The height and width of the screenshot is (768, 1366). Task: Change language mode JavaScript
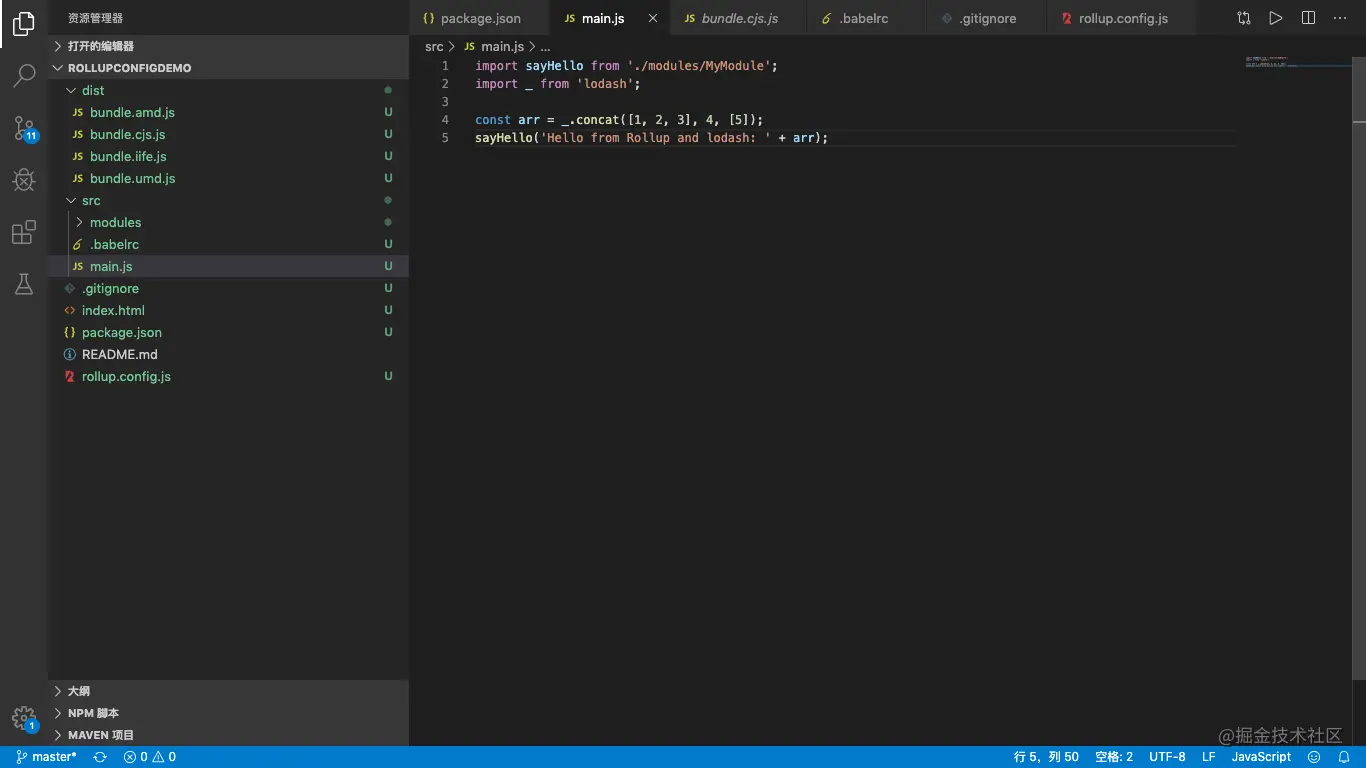[1261, 757]
